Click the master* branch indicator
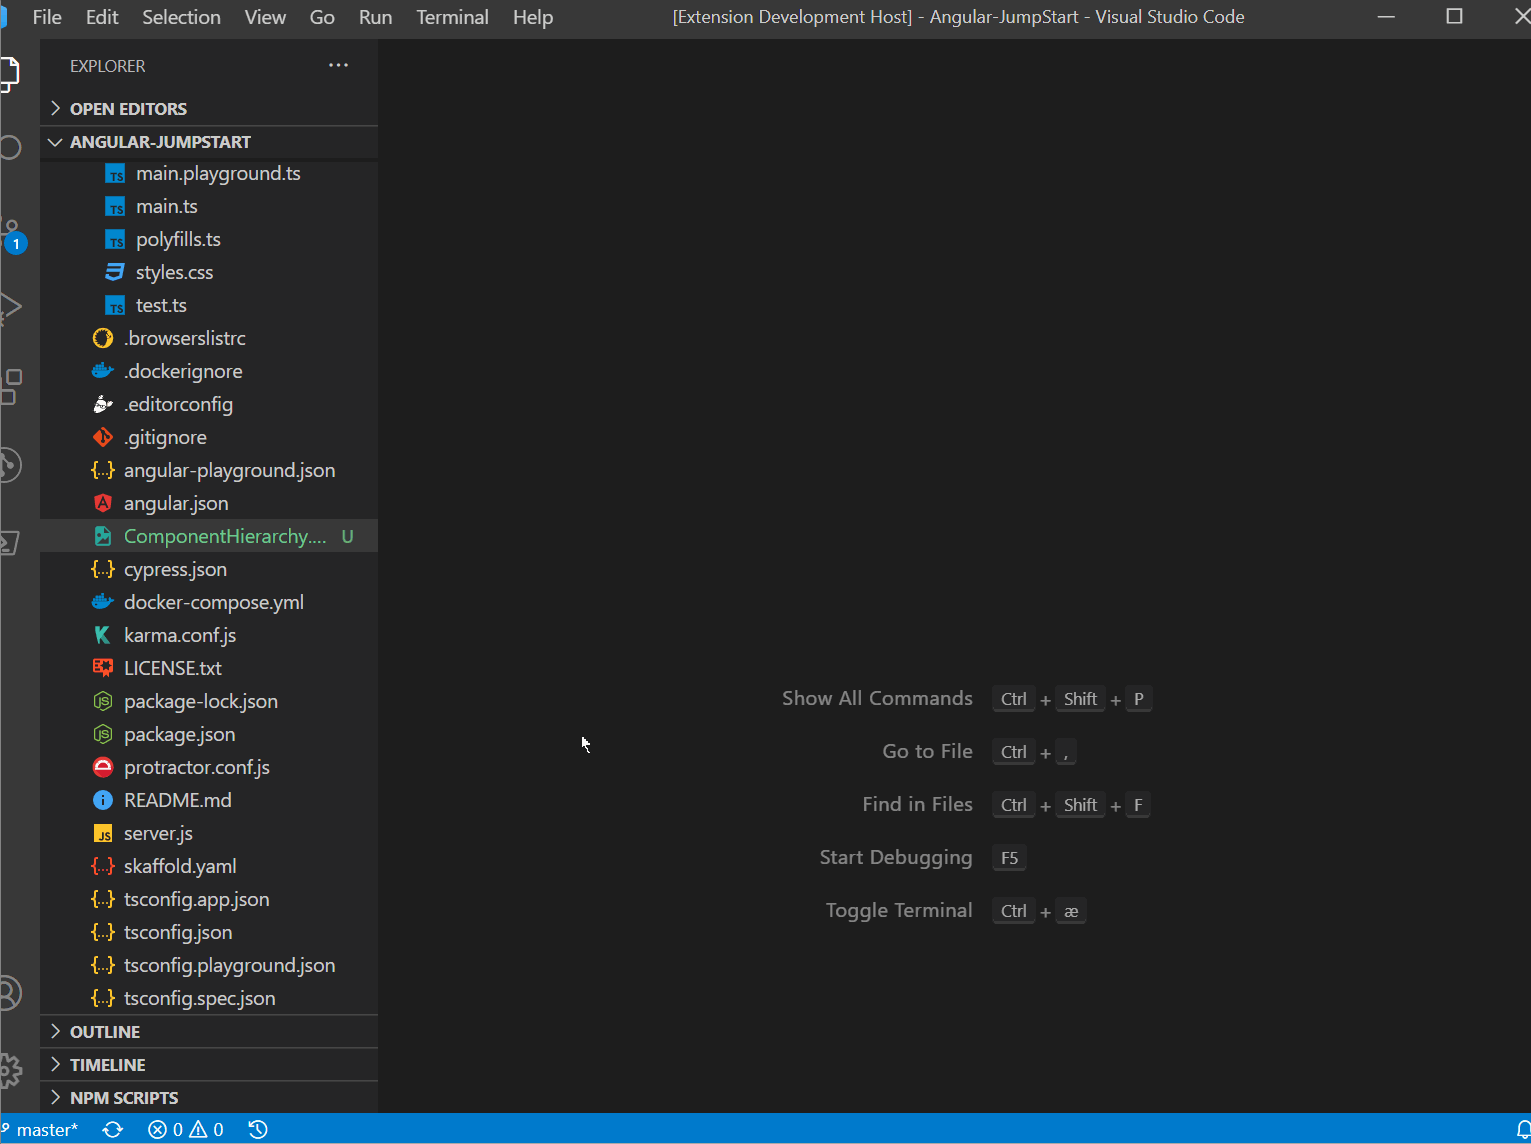The image size is (1531, 1144). coord(40,1129)
